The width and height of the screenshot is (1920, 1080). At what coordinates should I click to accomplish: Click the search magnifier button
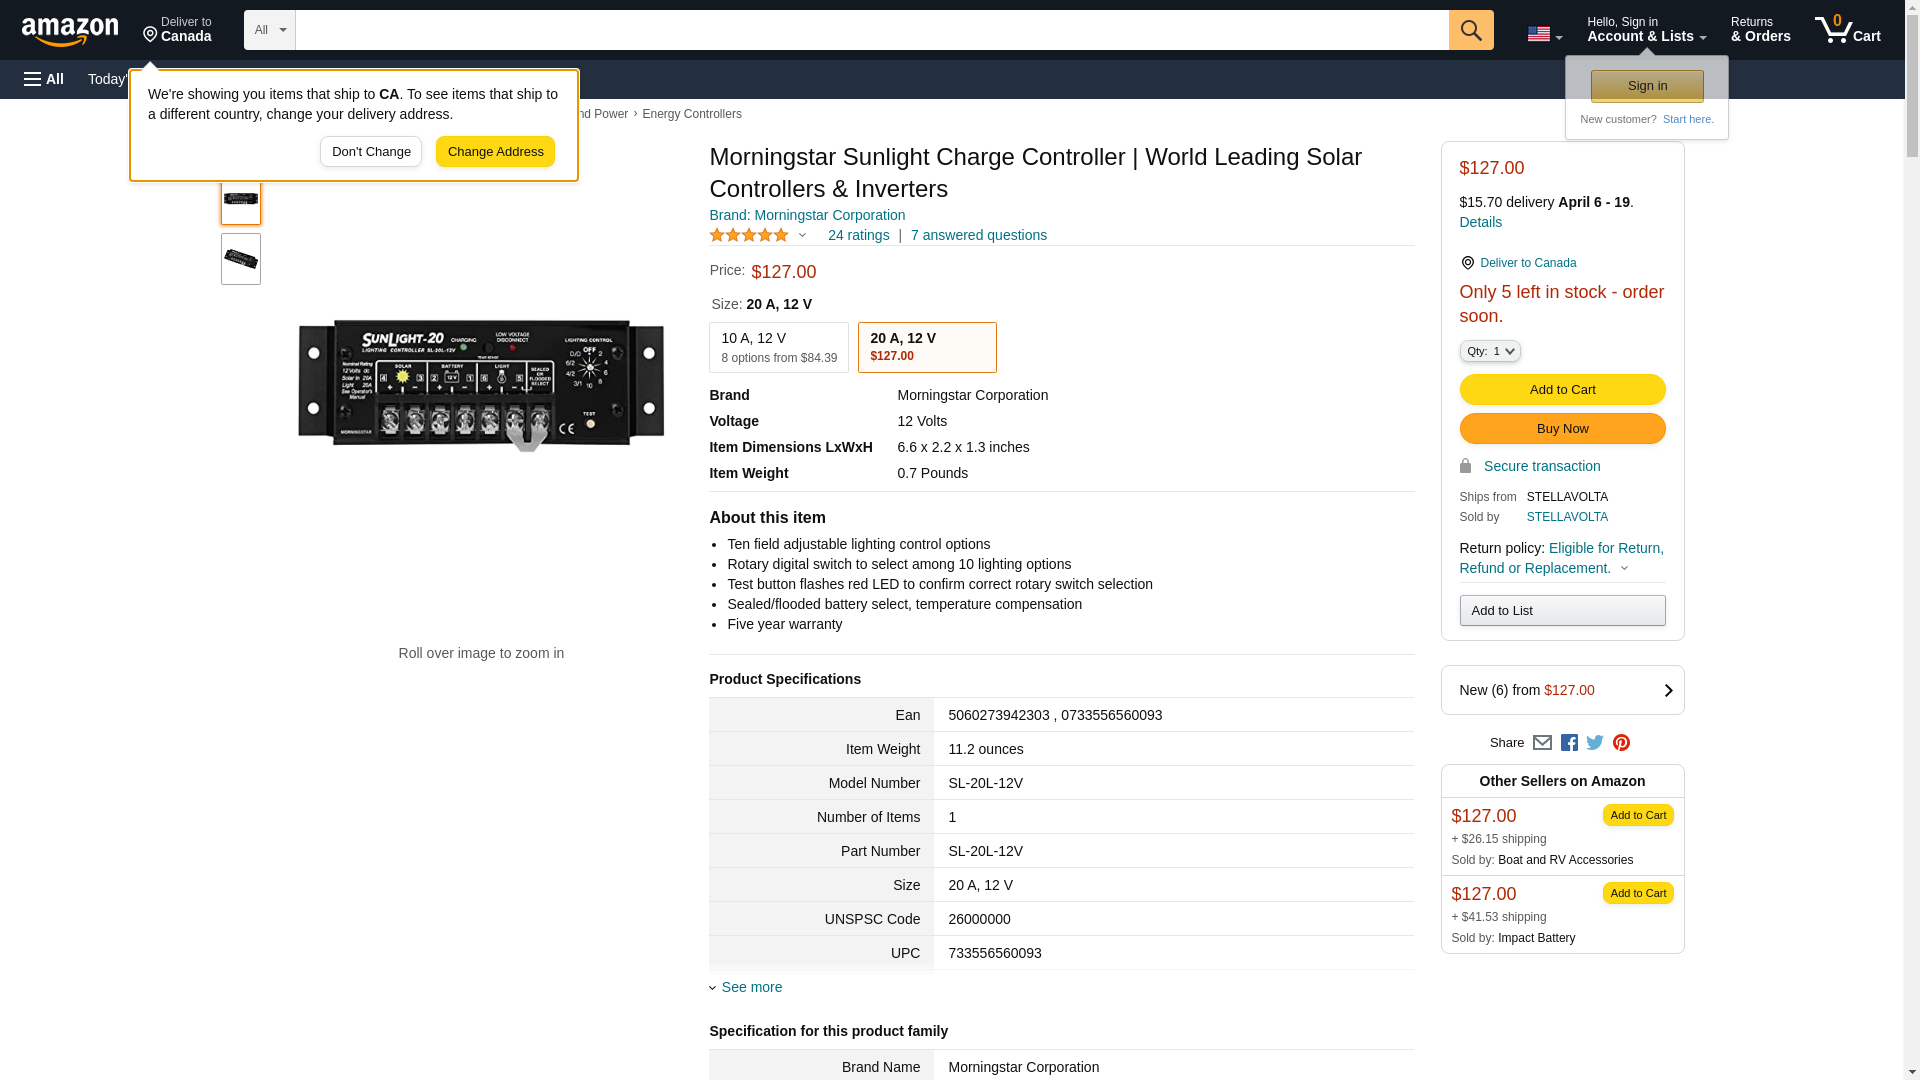point(1471,30)
